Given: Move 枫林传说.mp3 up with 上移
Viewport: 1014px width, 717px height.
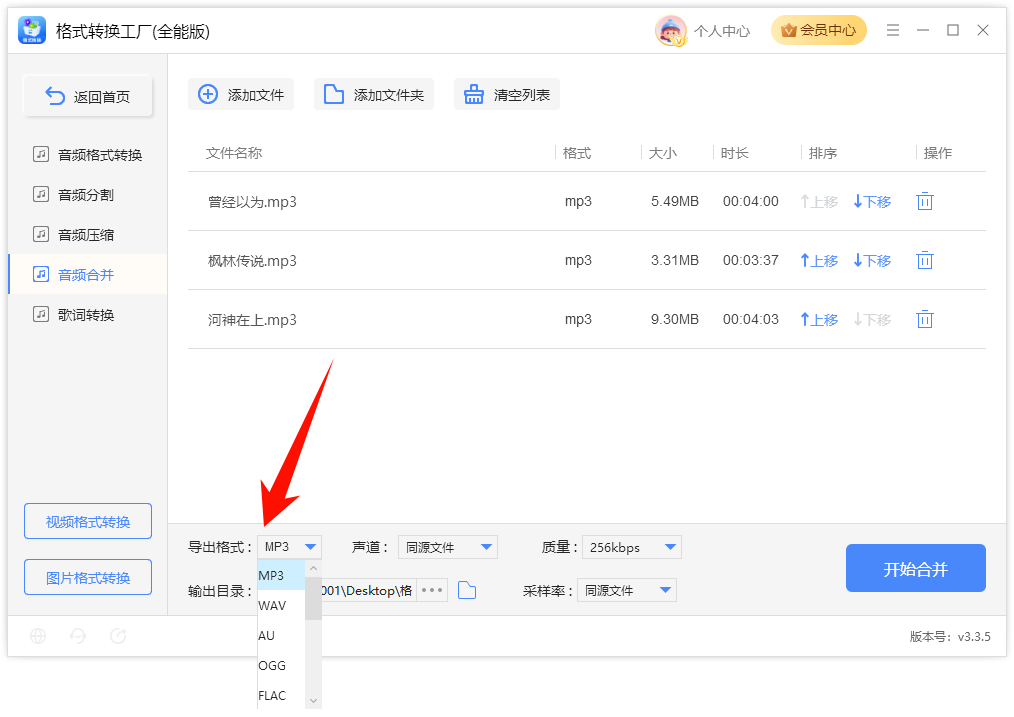Looking at the screenshot, I should (x=819, y=261).
